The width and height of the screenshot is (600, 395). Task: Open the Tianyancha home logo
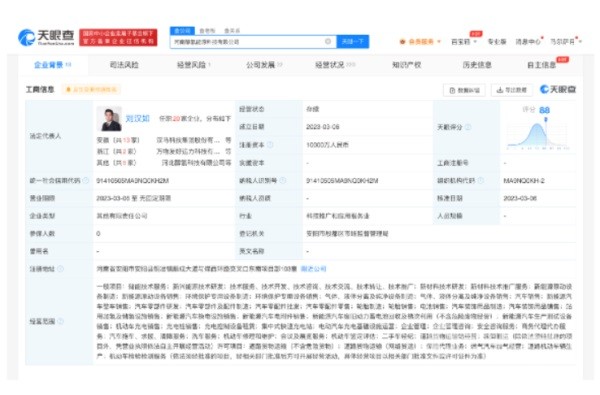(x=46, y=38)
